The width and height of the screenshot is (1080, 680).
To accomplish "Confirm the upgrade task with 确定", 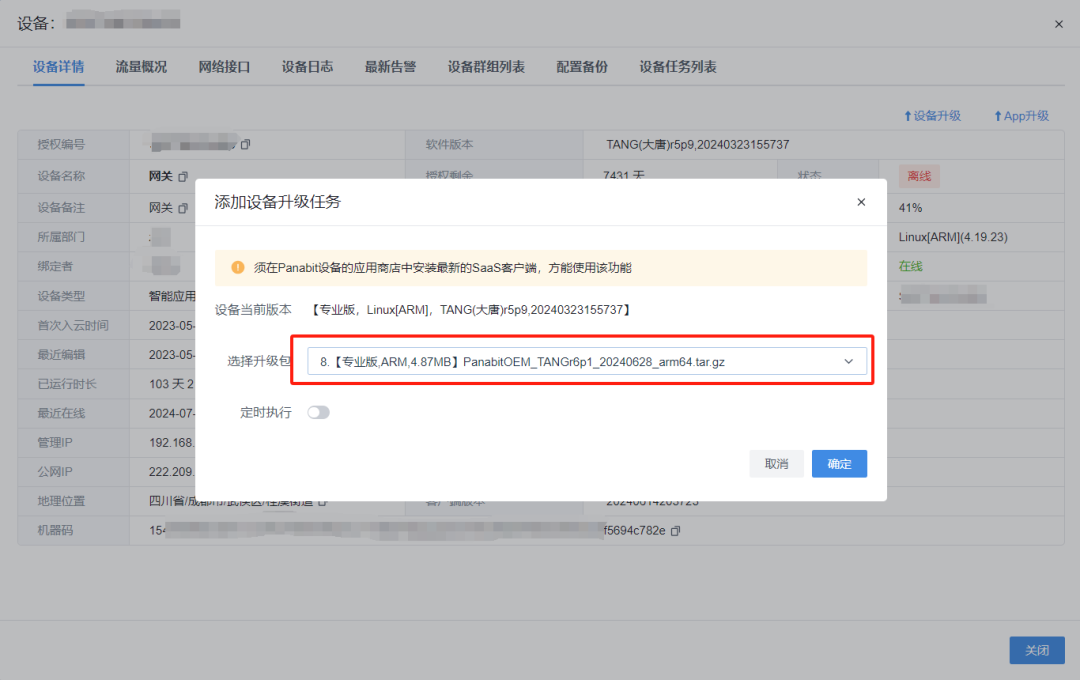I will tap(839, 463).
